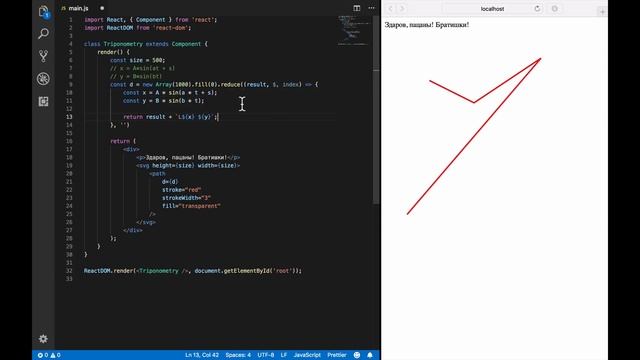This screenshot has height=360, width=640.
Task: Click the 'Здаров, пацаны! Братишки!' page text
Action: (427, 25)
